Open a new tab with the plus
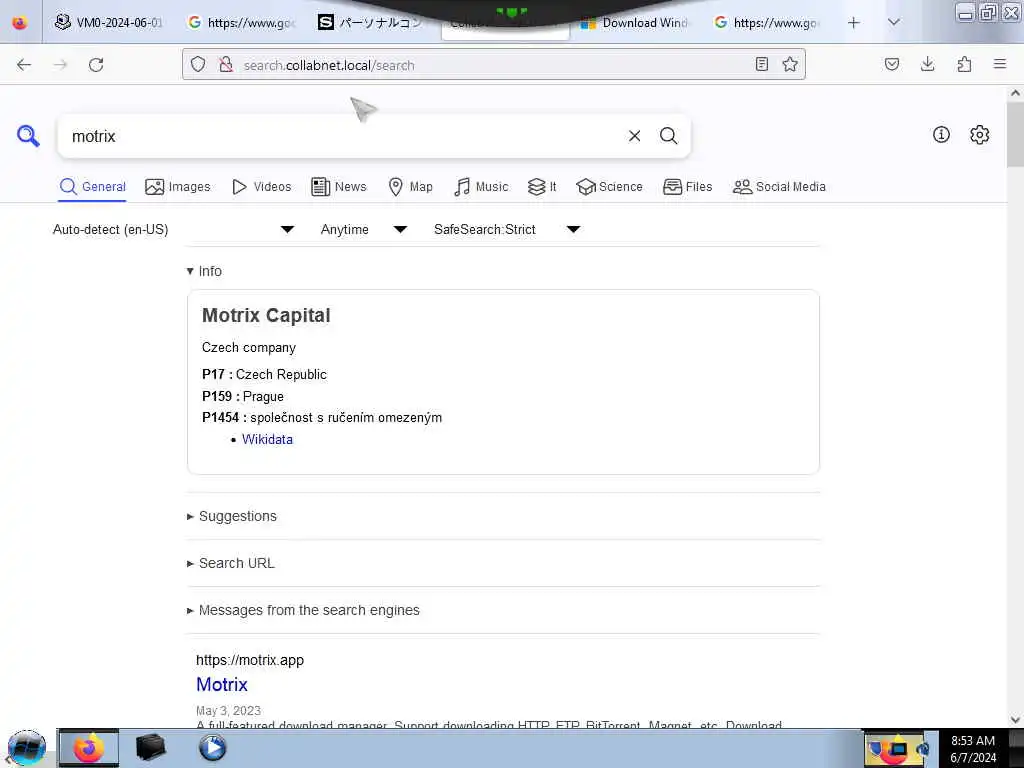This screenshot has height=768, width=1024. (x=854, y=23)
